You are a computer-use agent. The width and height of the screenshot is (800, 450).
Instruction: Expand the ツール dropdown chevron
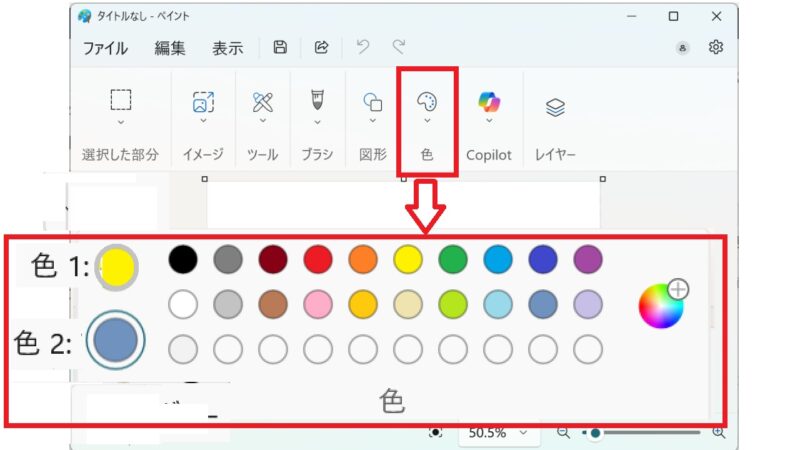[263, 121]
